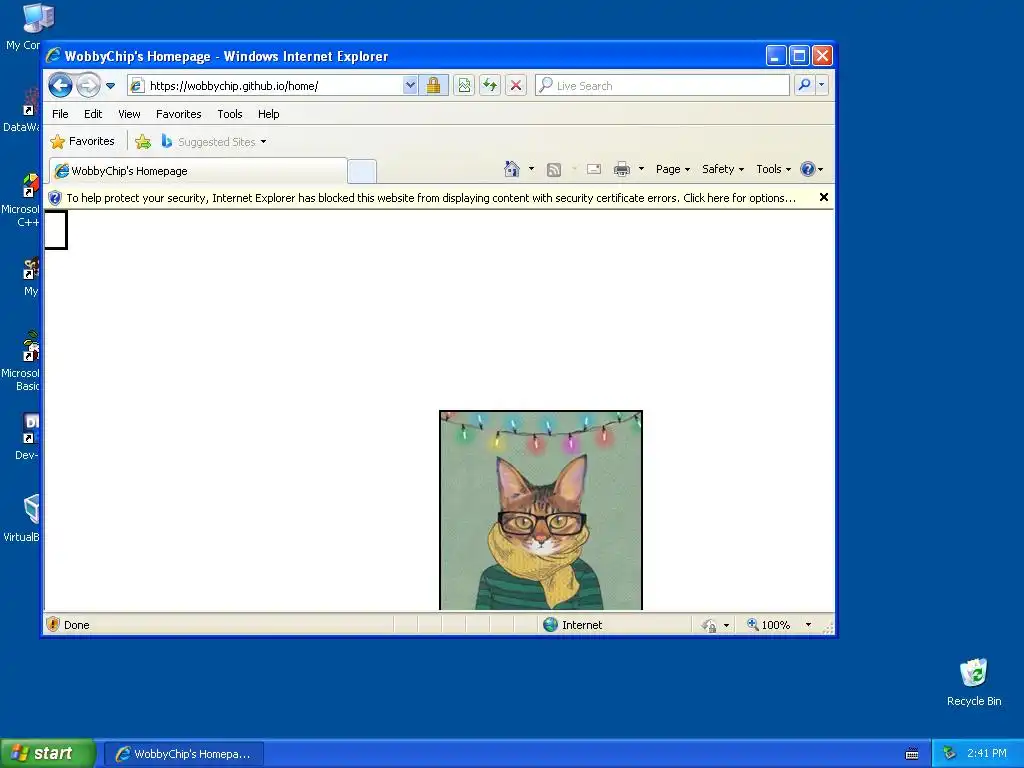This screenshot has height=768, width=1024.
Task: Open the View menu
Action: 129,114
